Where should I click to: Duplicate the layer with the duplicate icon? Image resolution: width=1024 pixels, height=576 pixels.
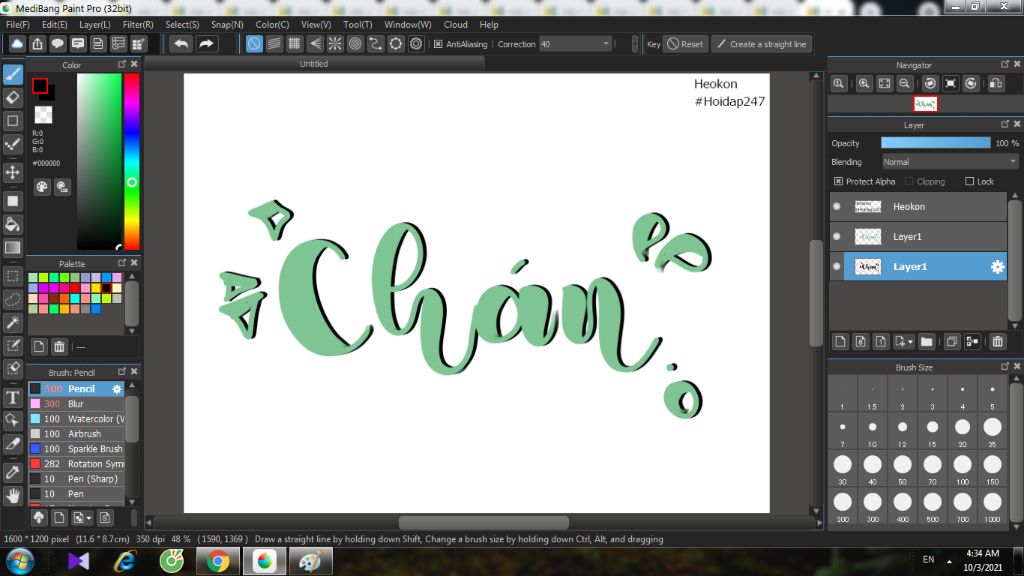[x=952, y=342]
